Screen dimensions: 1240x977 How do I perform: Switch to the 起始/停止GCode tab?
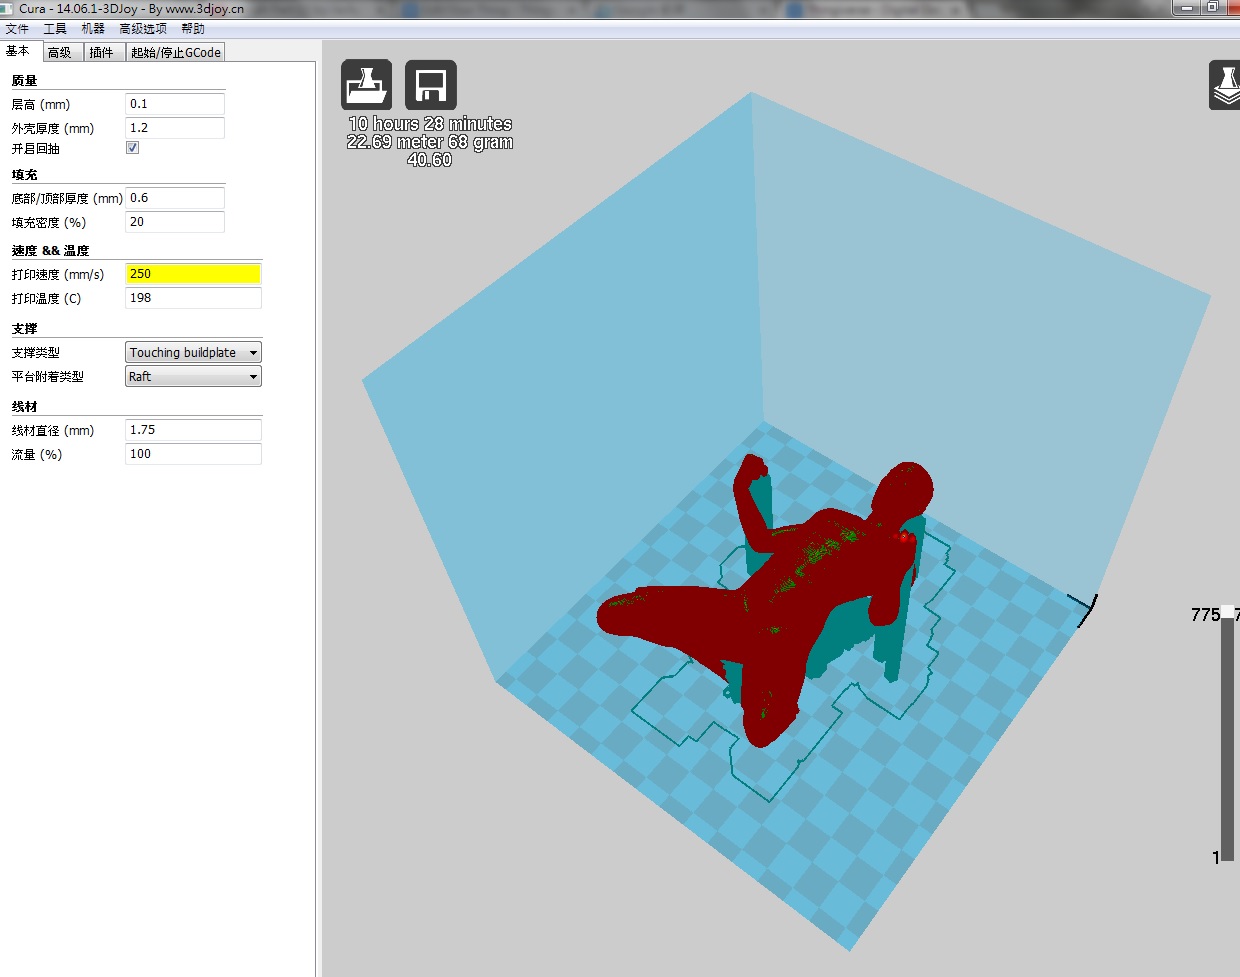click(176, 52)
